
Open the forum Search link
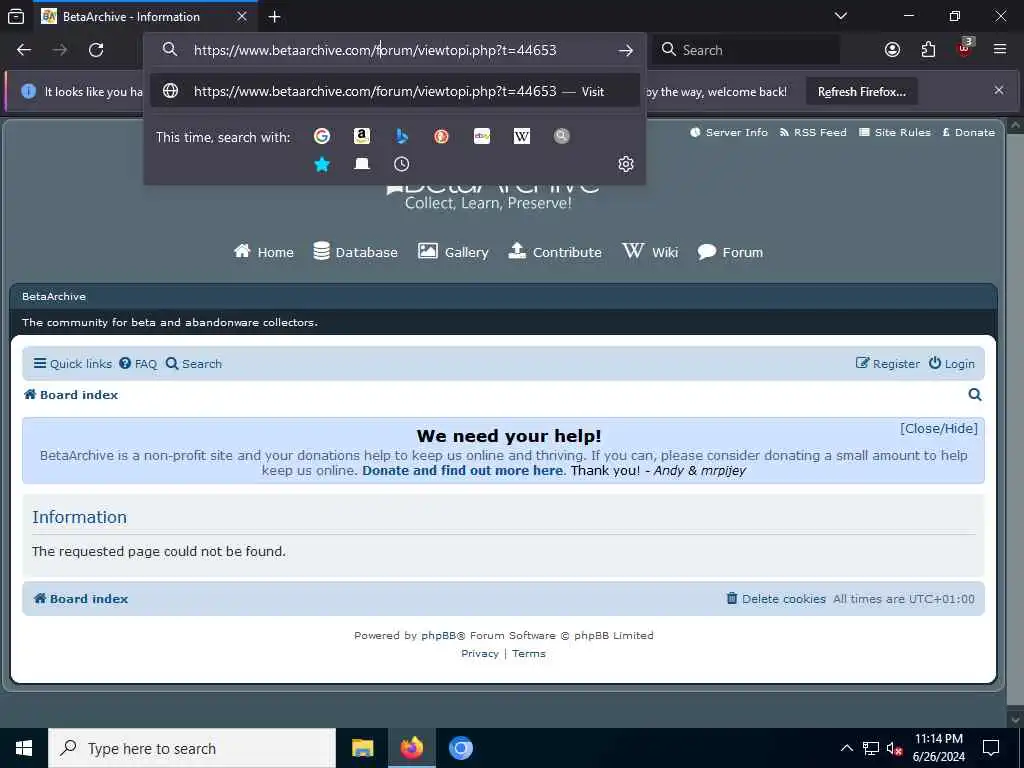(194, 364)
